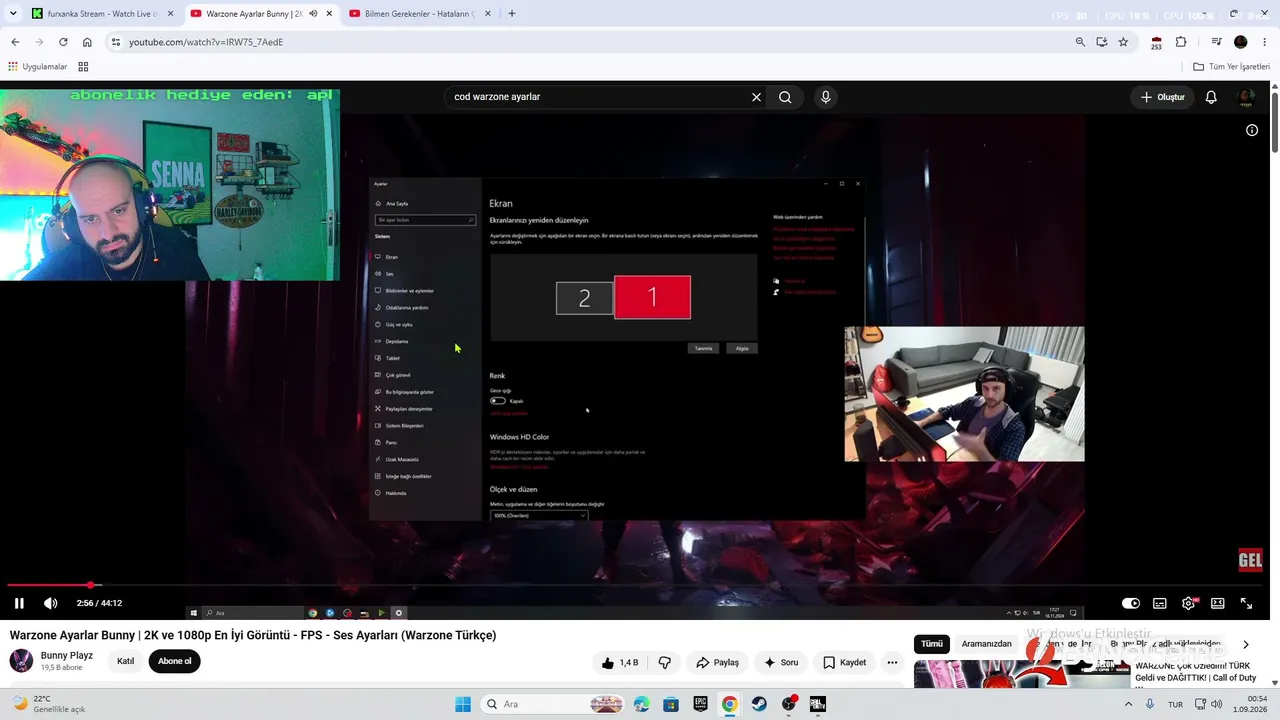Subscribe with the Abone ol button
Viewport: 1280px width, 720px height.
[174, 661]
